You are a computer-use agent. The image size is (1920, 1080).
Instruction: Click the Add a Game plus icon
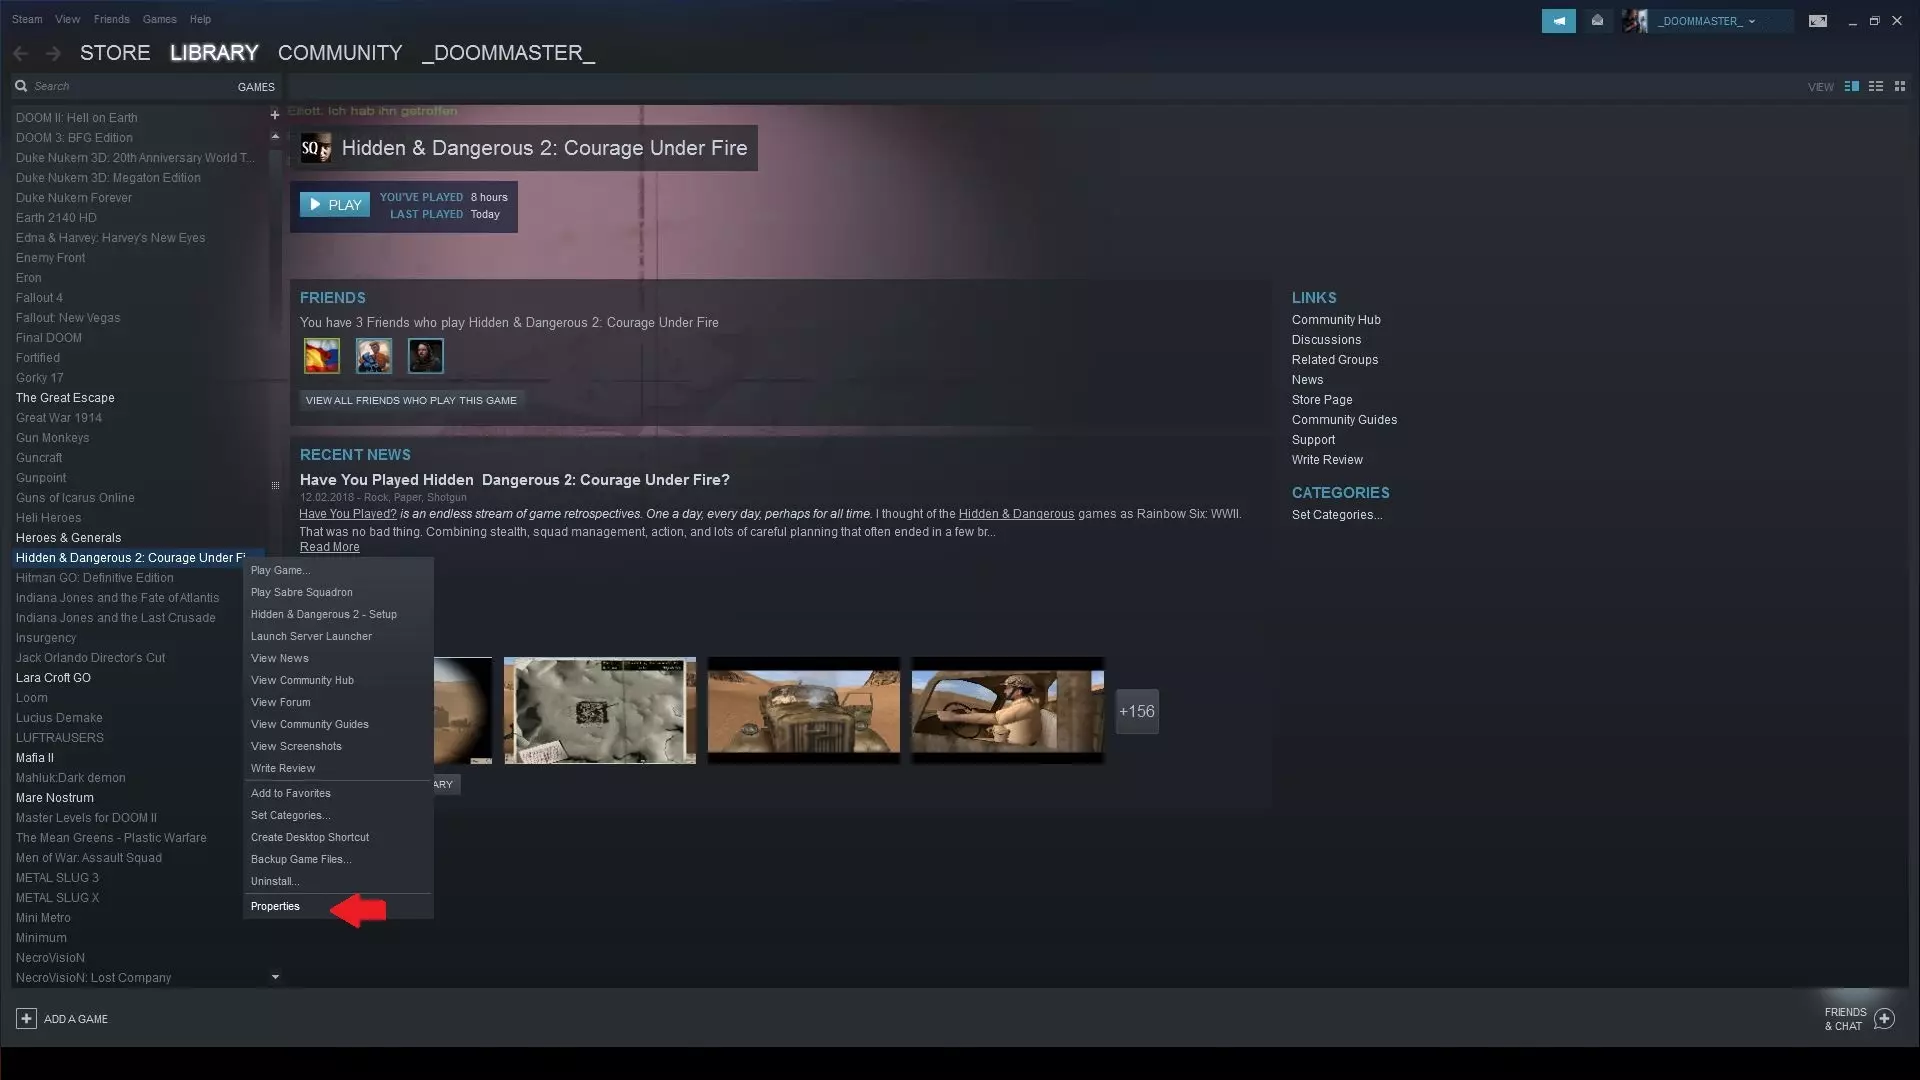pyautogui.click(x=27, y=1018)
